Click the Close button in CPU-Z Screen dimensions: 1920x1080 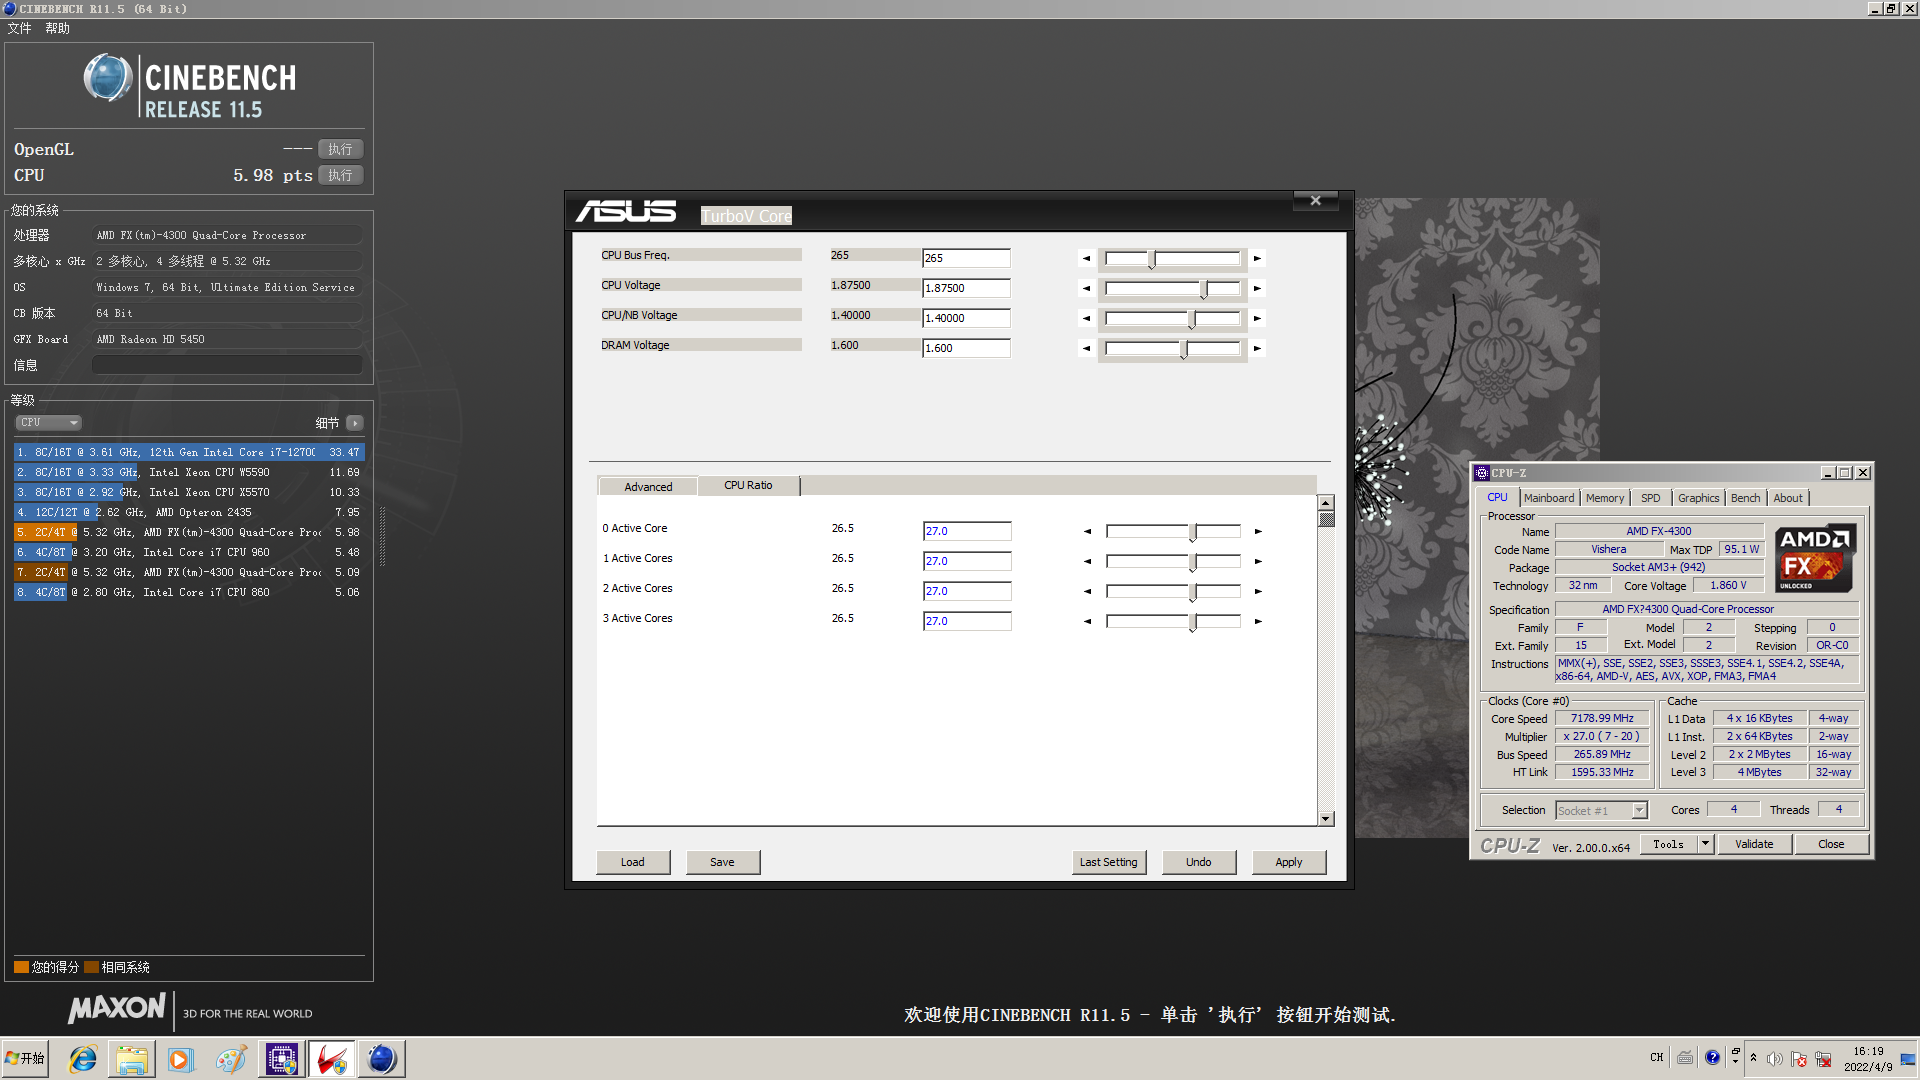coord(1831,844)
